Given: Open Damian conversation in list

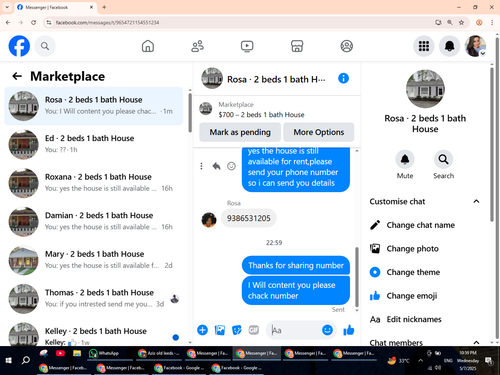Looking at the screenshot, I should point(94,222).
